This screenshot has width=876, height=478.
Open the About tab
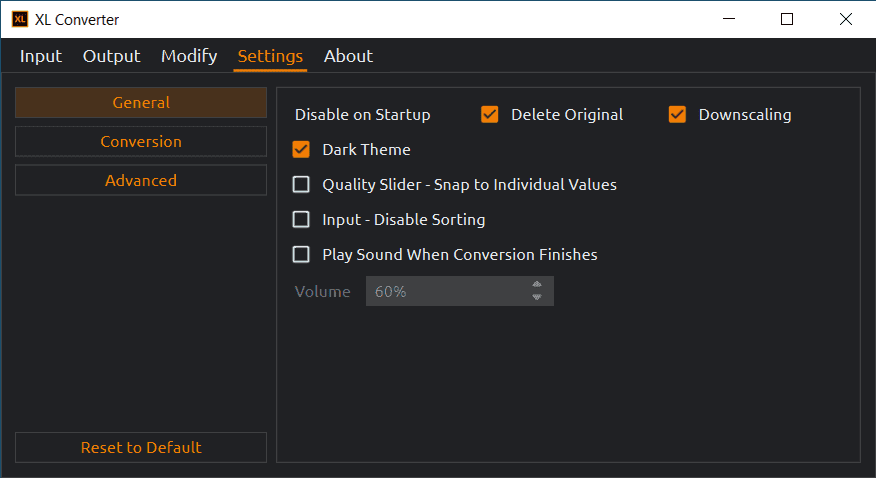[x=348, y=56]
